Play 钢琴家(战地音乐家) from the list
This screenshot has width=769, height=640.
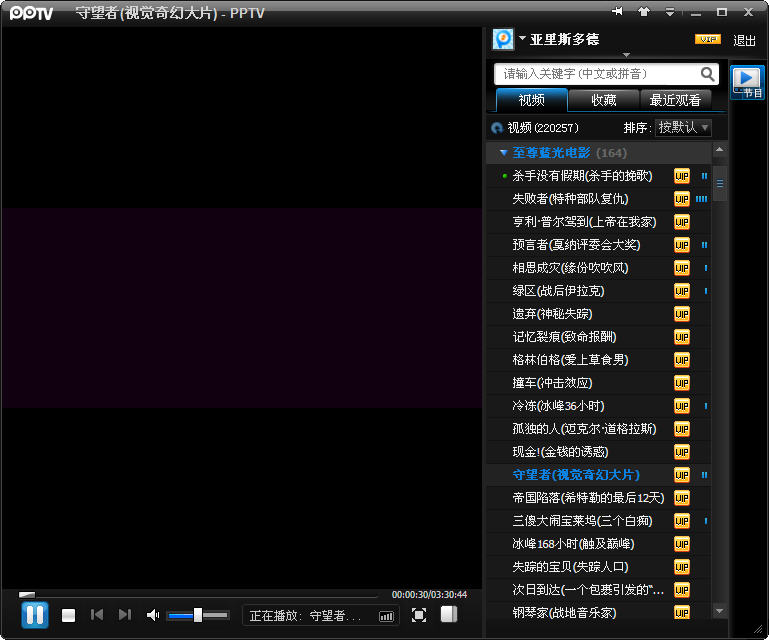click(x=564, y=612)
